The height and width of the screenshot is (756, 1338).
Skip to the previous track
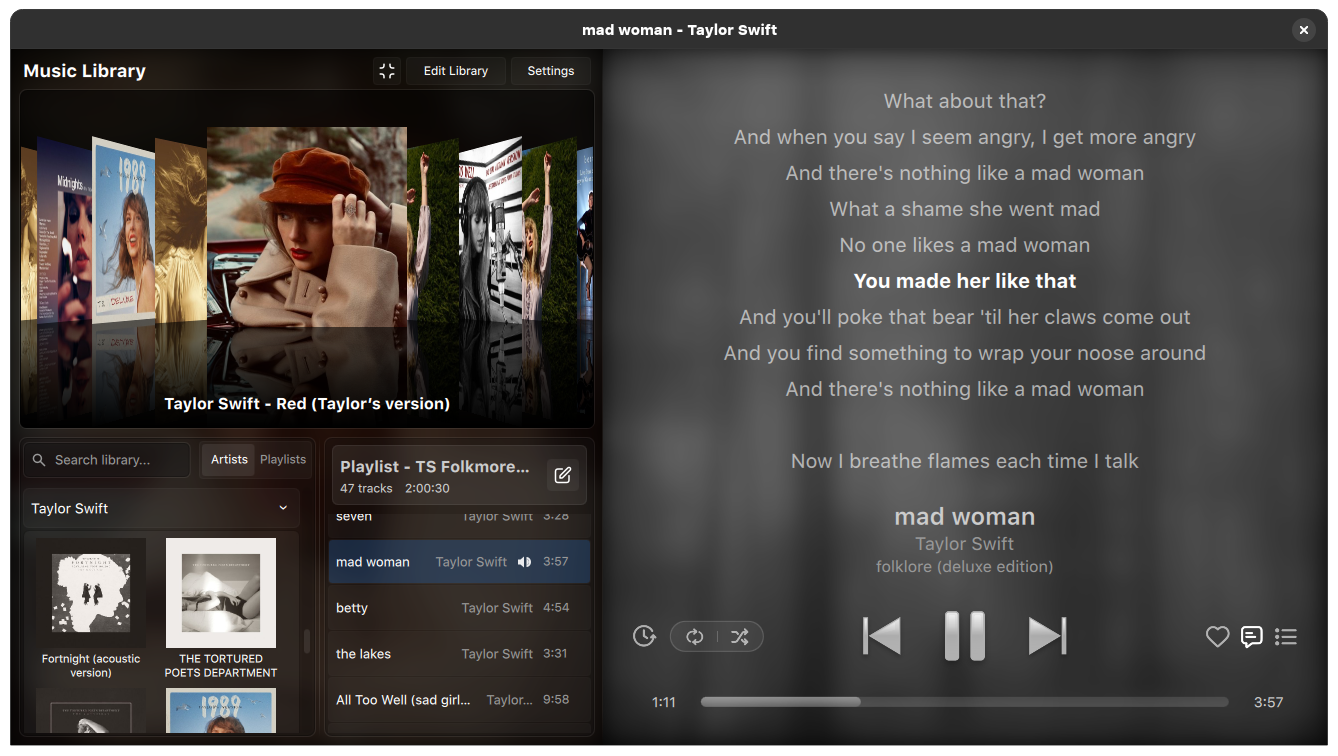tap(882, 636)
